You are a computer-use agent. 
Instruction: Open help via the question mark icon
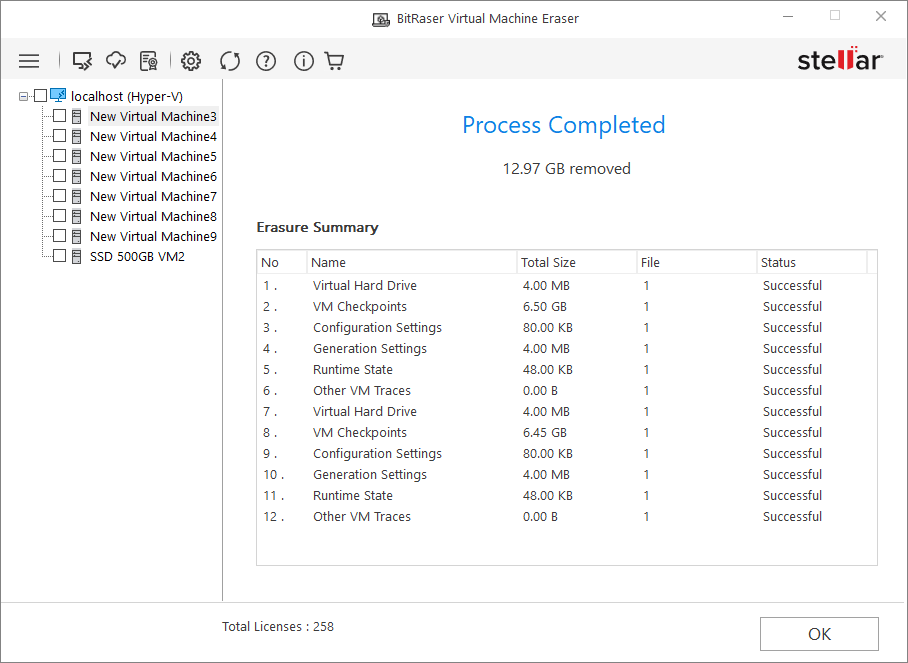coord(266,61)
